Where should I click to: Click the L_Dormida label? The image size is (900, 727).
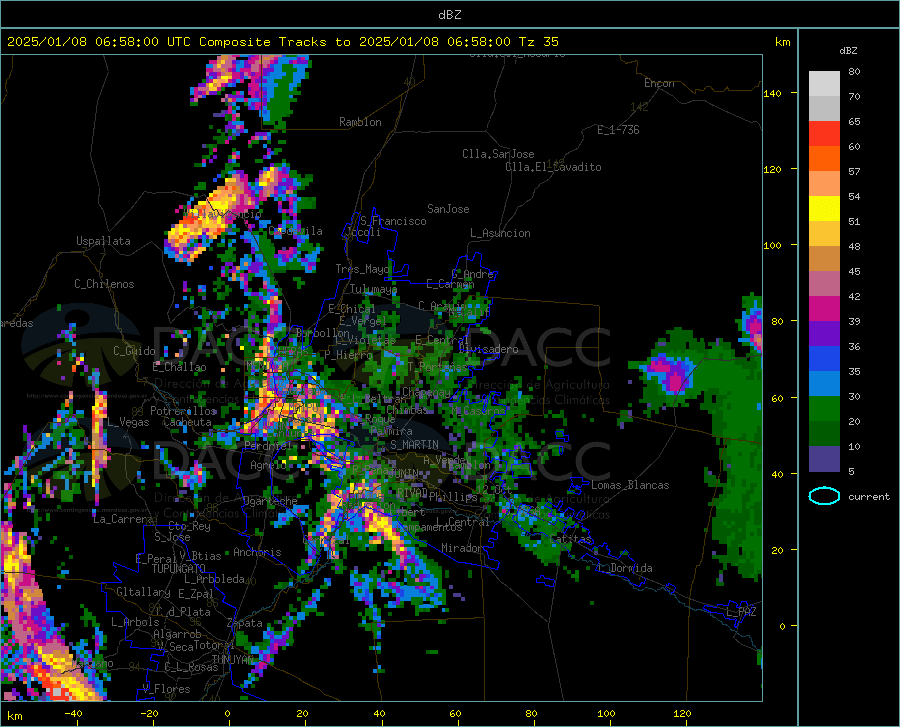click(625, 568)
